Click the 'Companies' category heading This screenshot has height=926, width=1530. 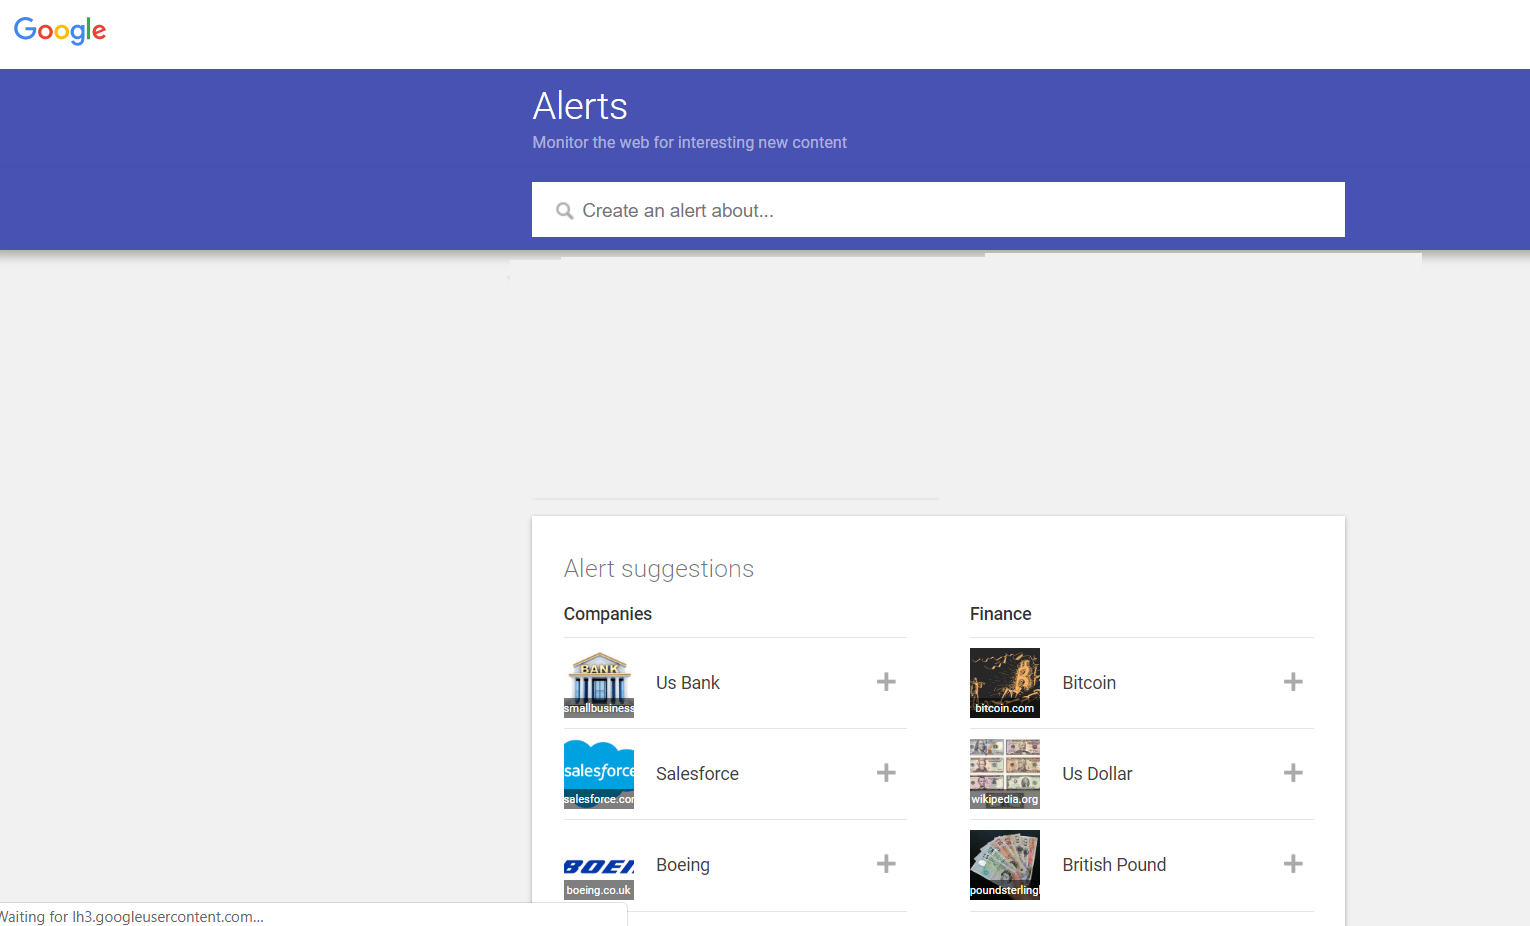coord(608,614)
